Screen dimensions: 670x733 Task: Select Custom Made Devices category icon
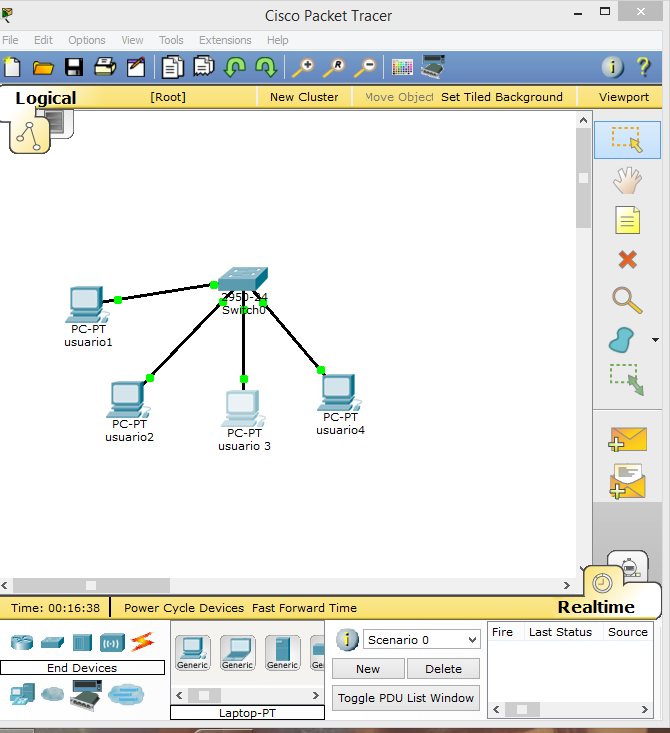pyautogui.click(x=86, y=695)
